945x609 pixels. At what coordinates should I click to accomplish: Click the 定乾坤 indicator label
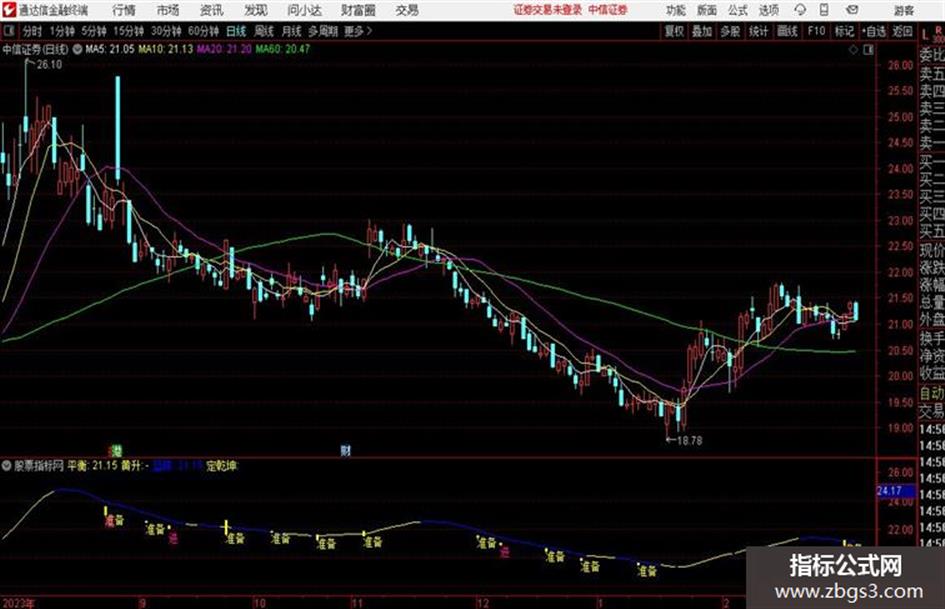coord(222,466)
